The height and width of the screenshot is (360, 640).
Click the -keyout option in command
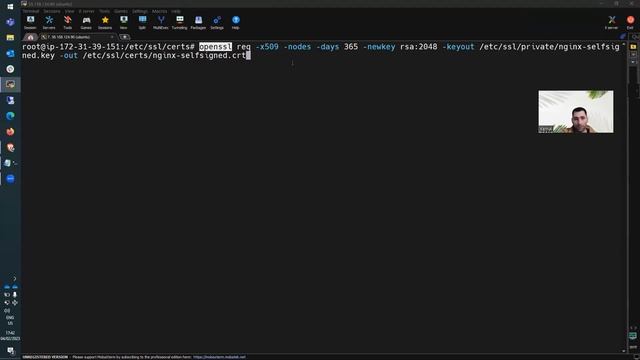point(458,47)
